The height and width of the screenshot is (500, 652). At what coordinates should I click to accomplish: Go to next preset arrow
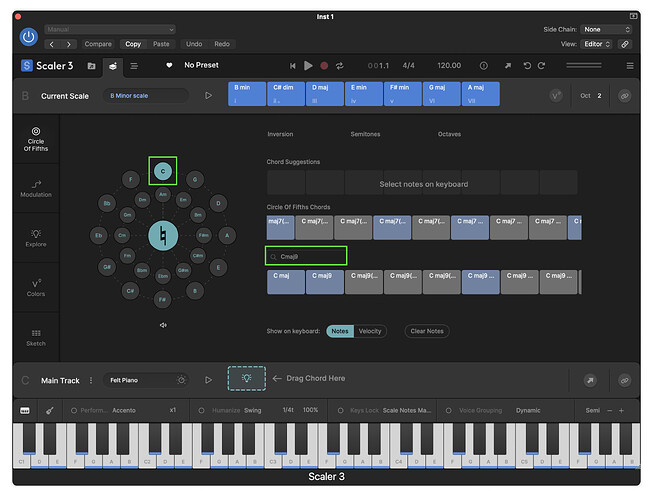click(x=69, y=44)
